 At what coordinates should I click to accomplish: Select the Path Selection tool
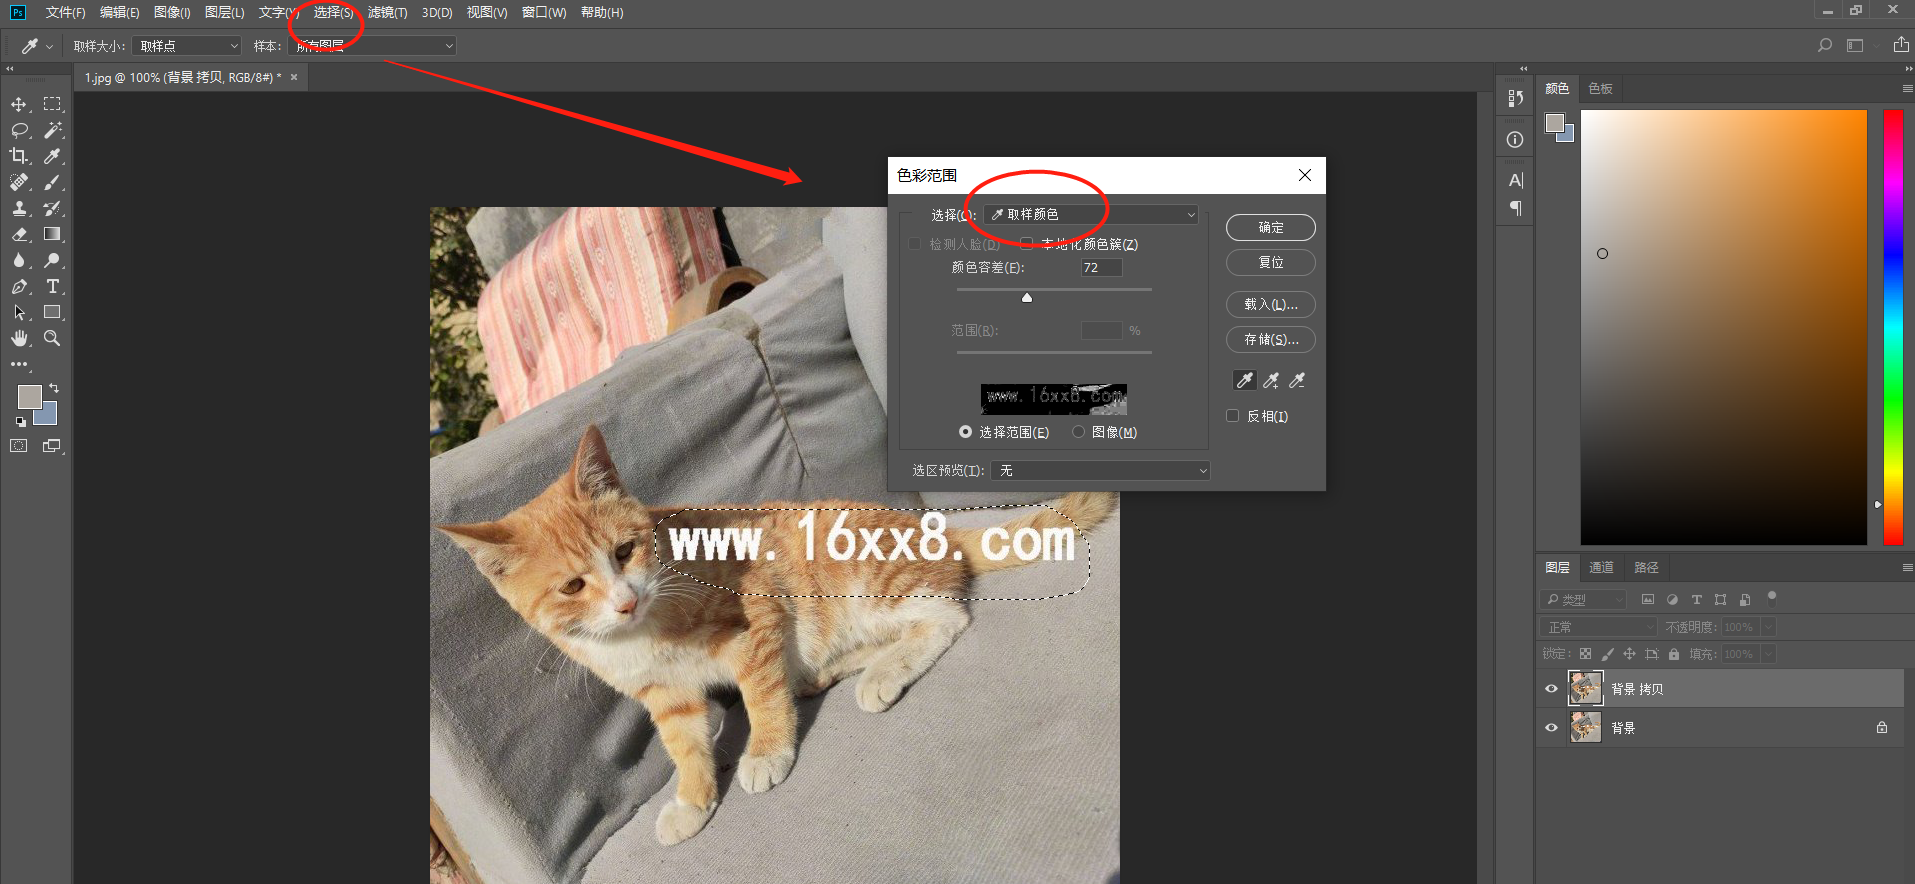click(x=19, y=312)
